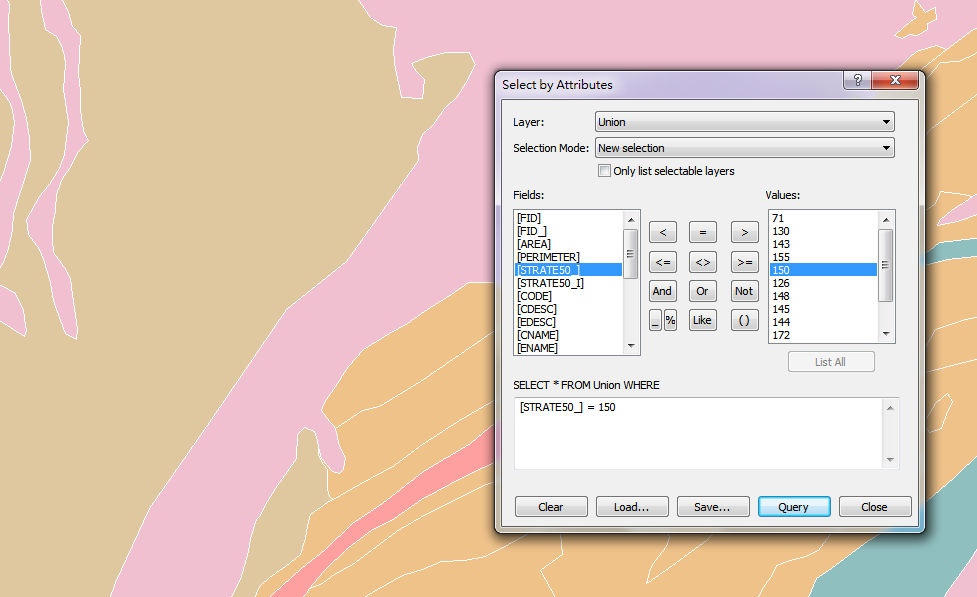
Task: Select the [AREA] field
Action: click(568, 244)
